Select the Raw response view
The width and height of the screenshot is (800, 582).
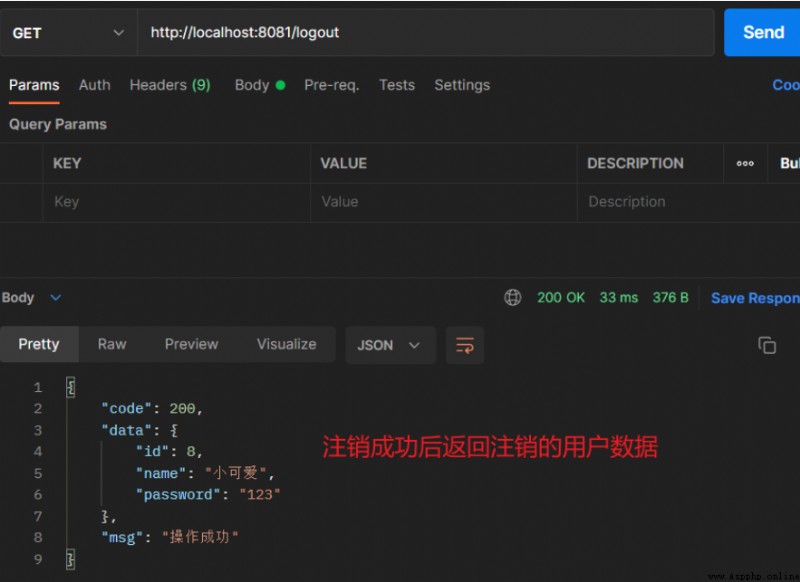[112, 344]
